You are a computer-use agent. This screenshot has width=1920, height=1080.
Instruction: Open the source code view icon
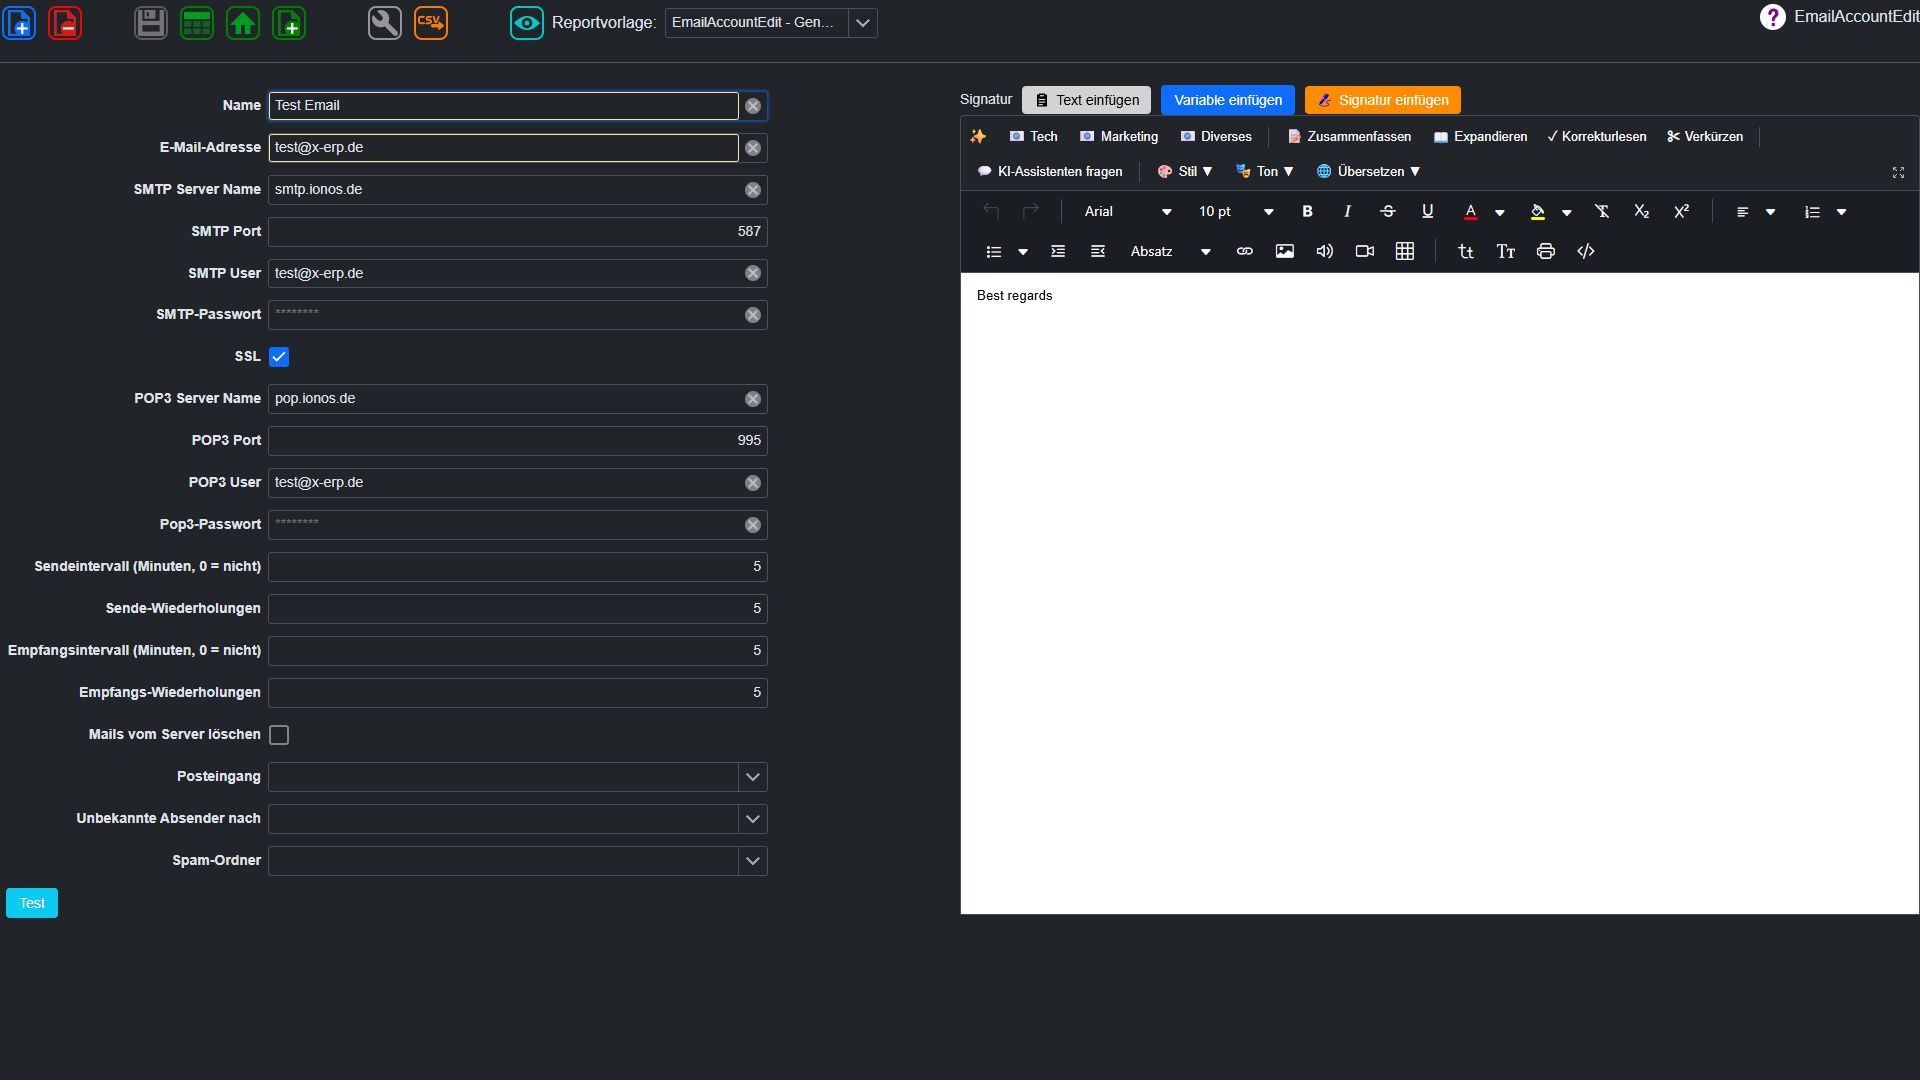[1586, 251]
